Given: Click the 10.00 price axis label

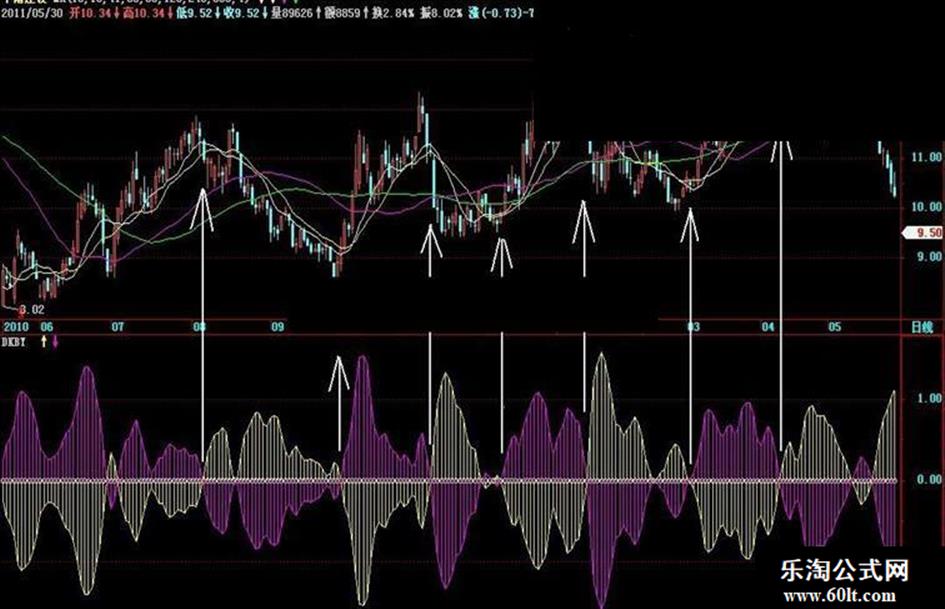Looking at the screenshot, I should [926, 207].
